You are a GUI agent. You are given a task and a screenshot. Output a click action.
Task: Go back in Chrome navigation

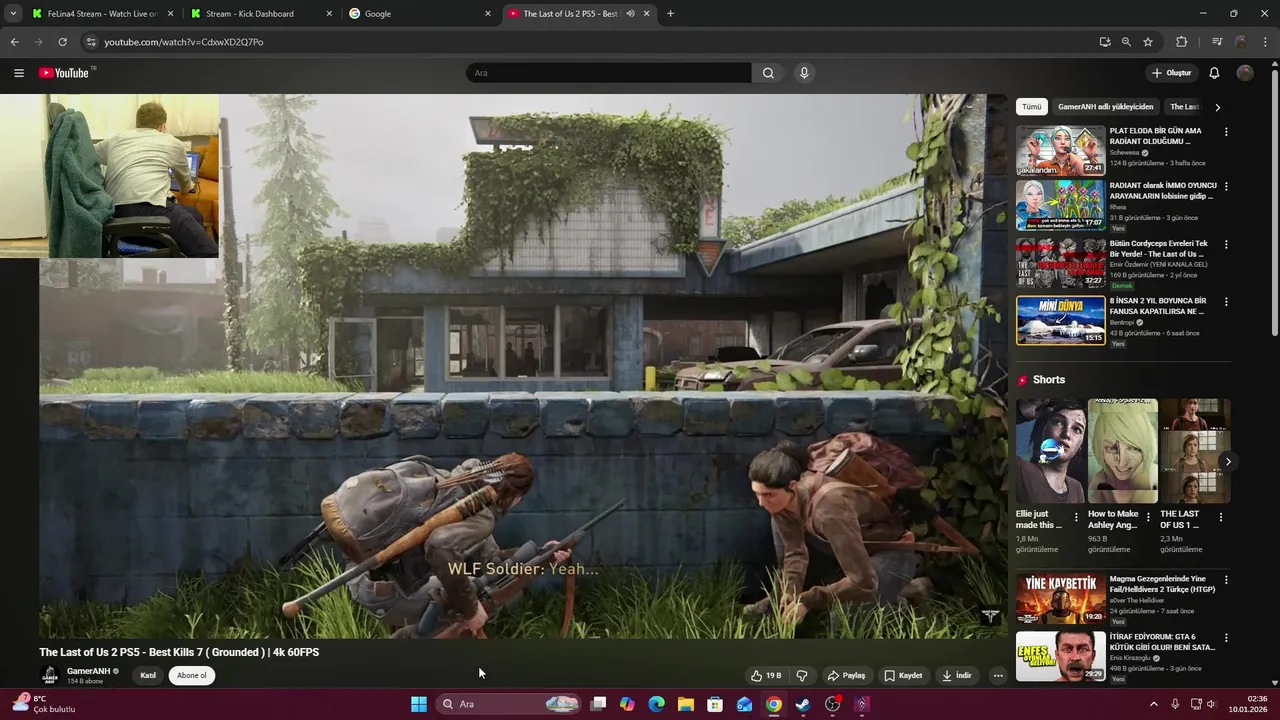tap(14, 42)
